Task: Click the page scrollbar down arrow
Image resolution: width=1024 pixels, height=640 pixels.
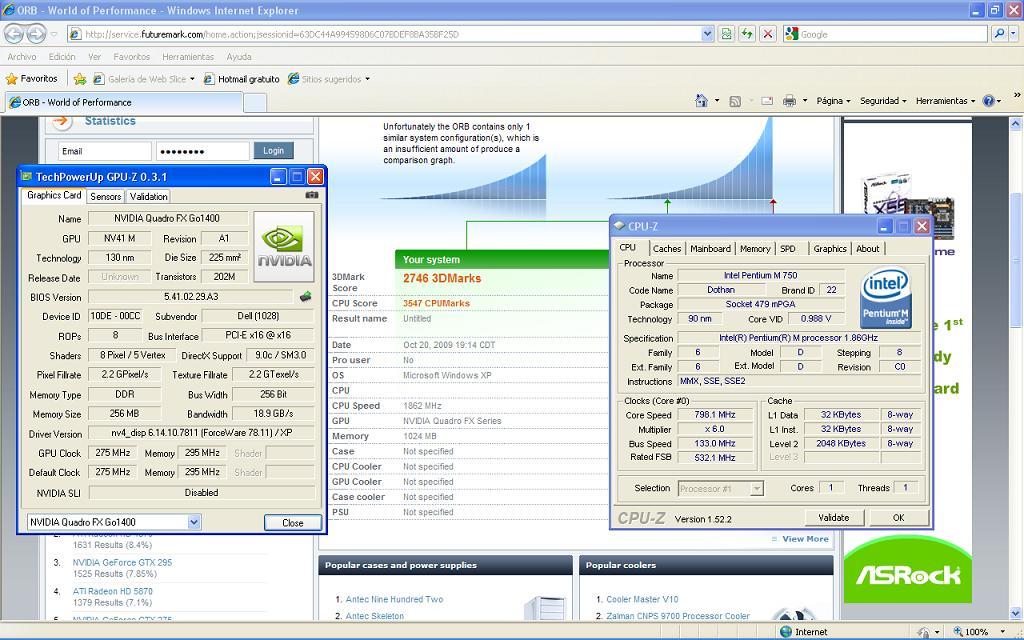Action: tap(1016, 614)
